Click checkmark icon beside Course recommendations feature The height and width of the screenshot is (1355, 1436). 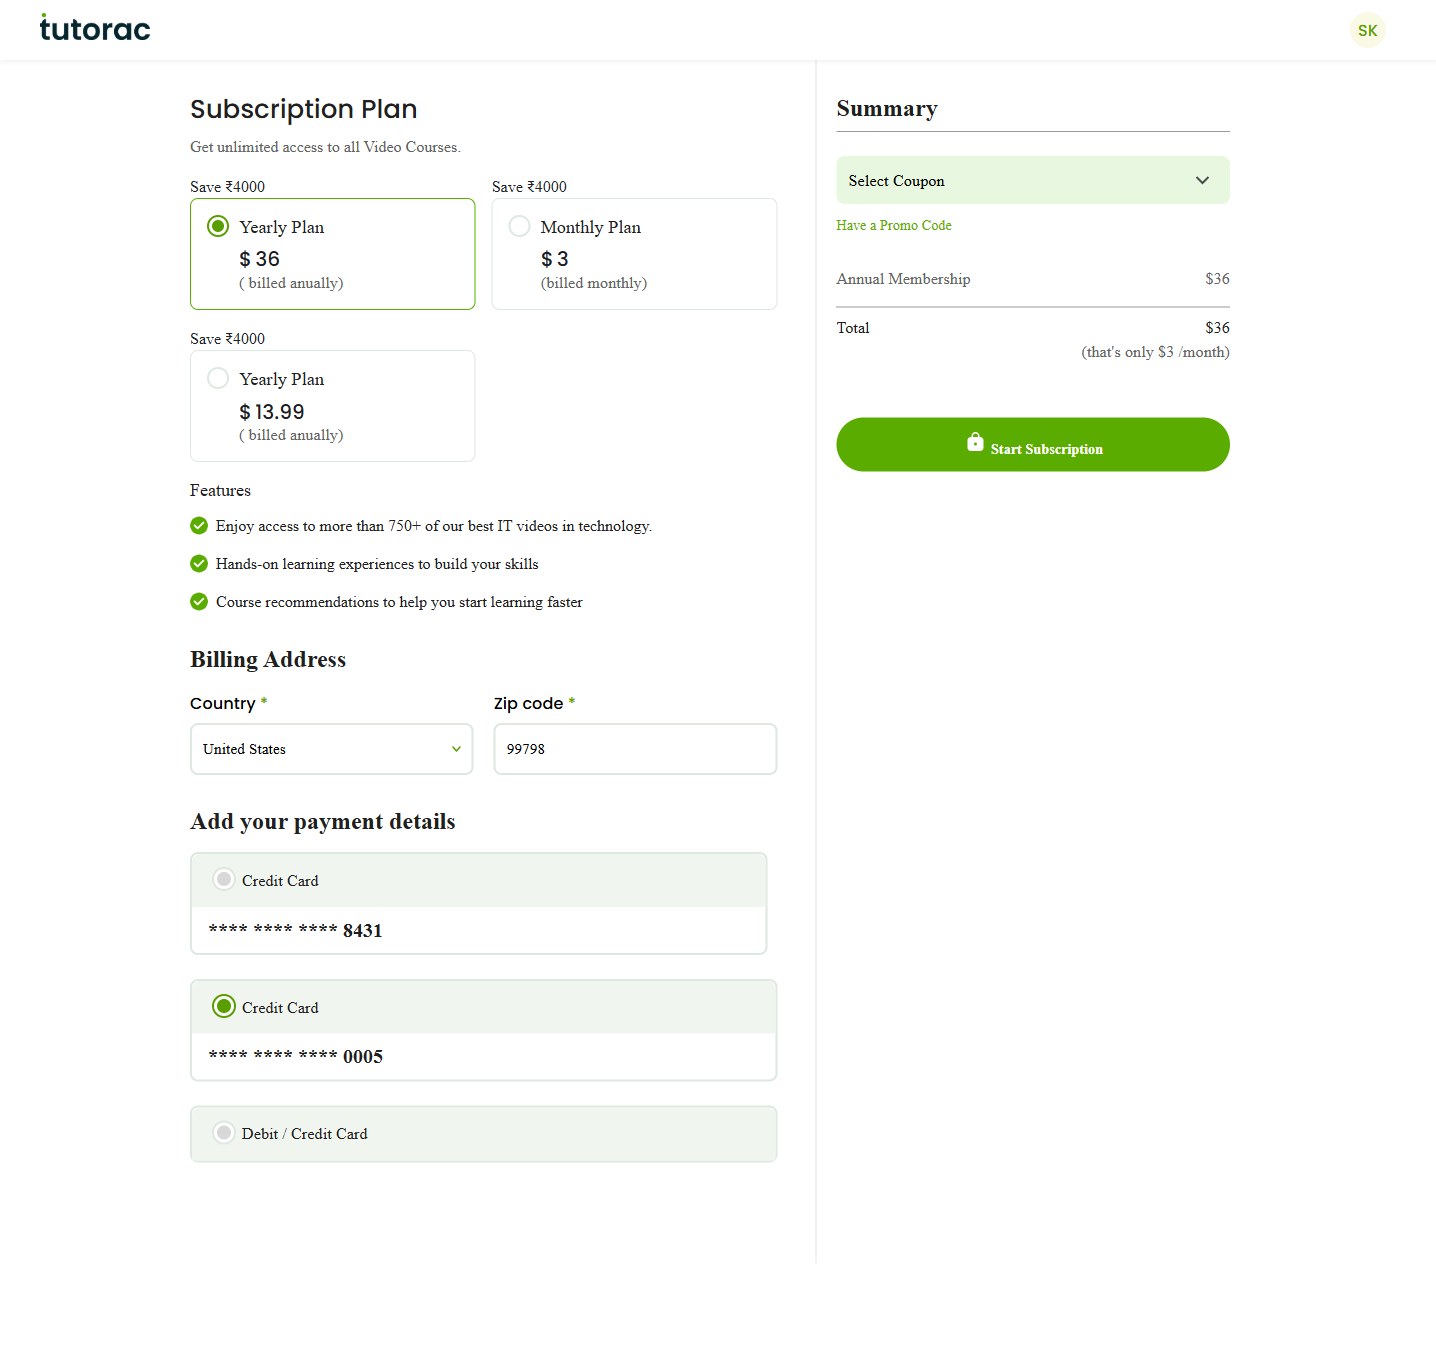point(199,602)
